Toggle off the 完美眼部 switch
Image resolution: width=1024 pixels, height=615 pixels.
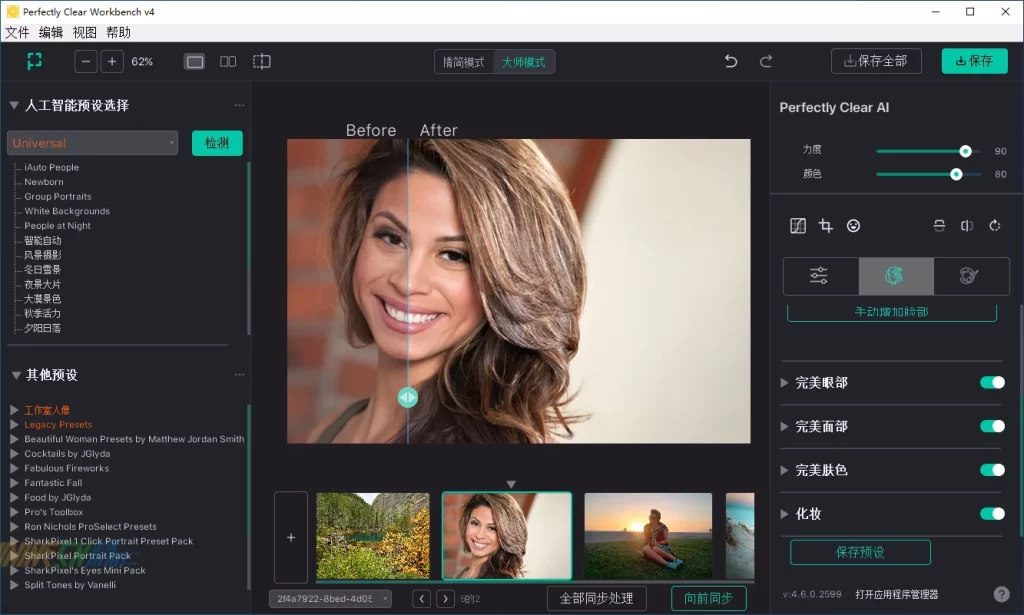[x=992, y=382]
